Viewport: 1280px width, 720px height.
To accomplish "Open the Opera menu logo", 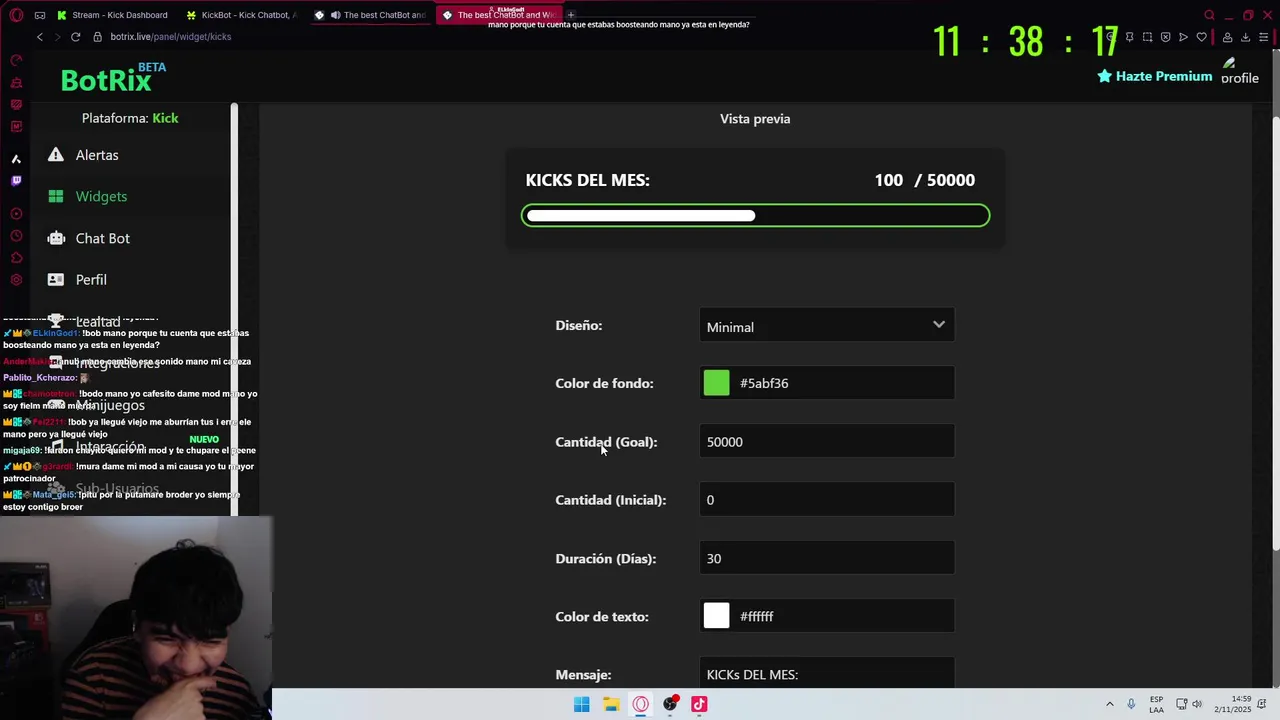I will pos(16,15).
